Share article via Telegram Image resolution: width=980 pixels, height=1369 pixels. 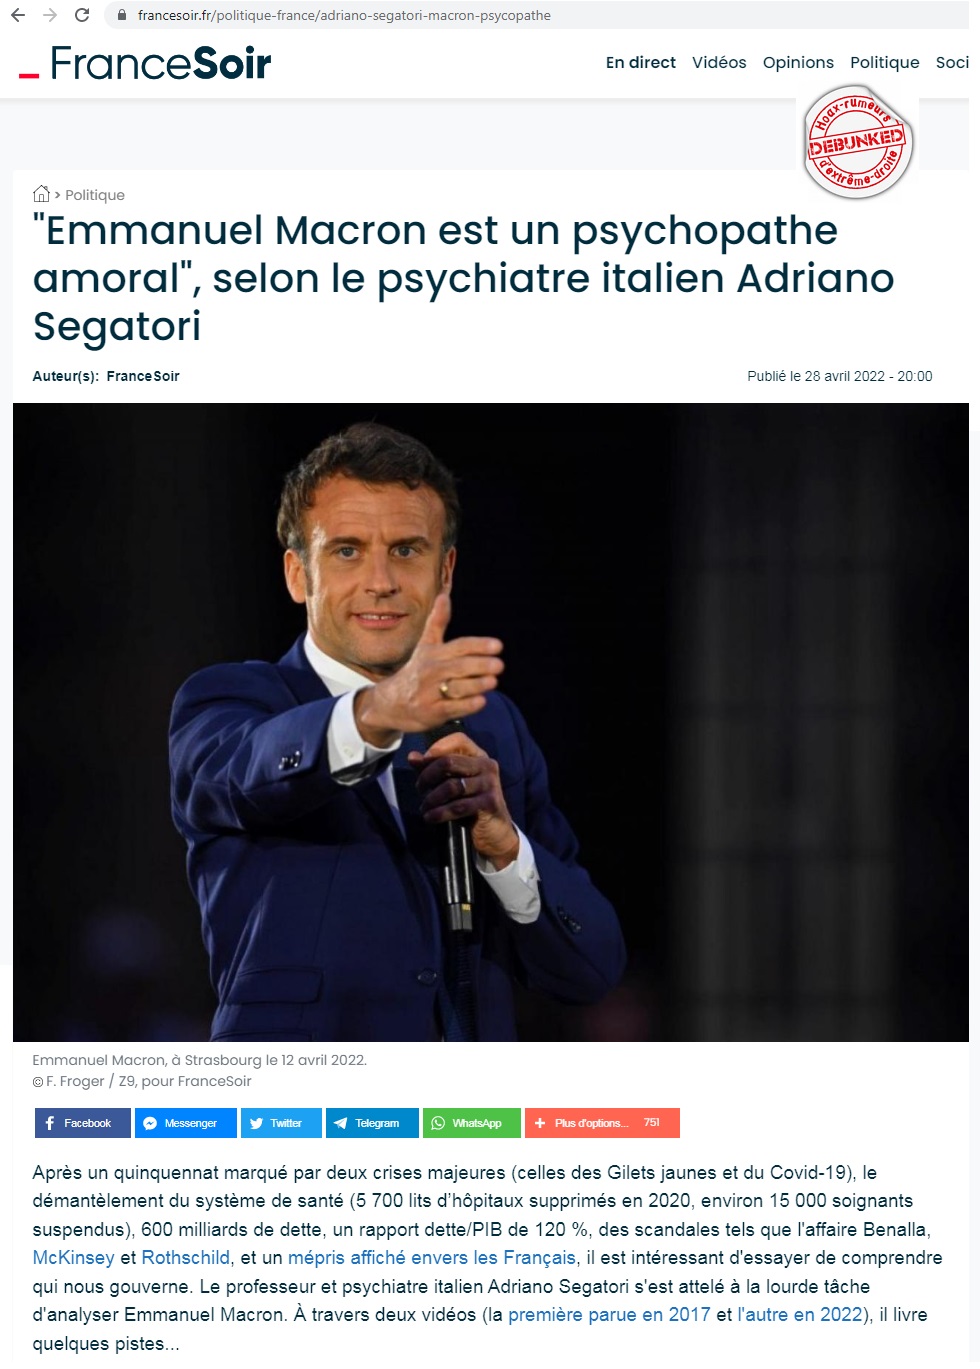pos(372,1123)
